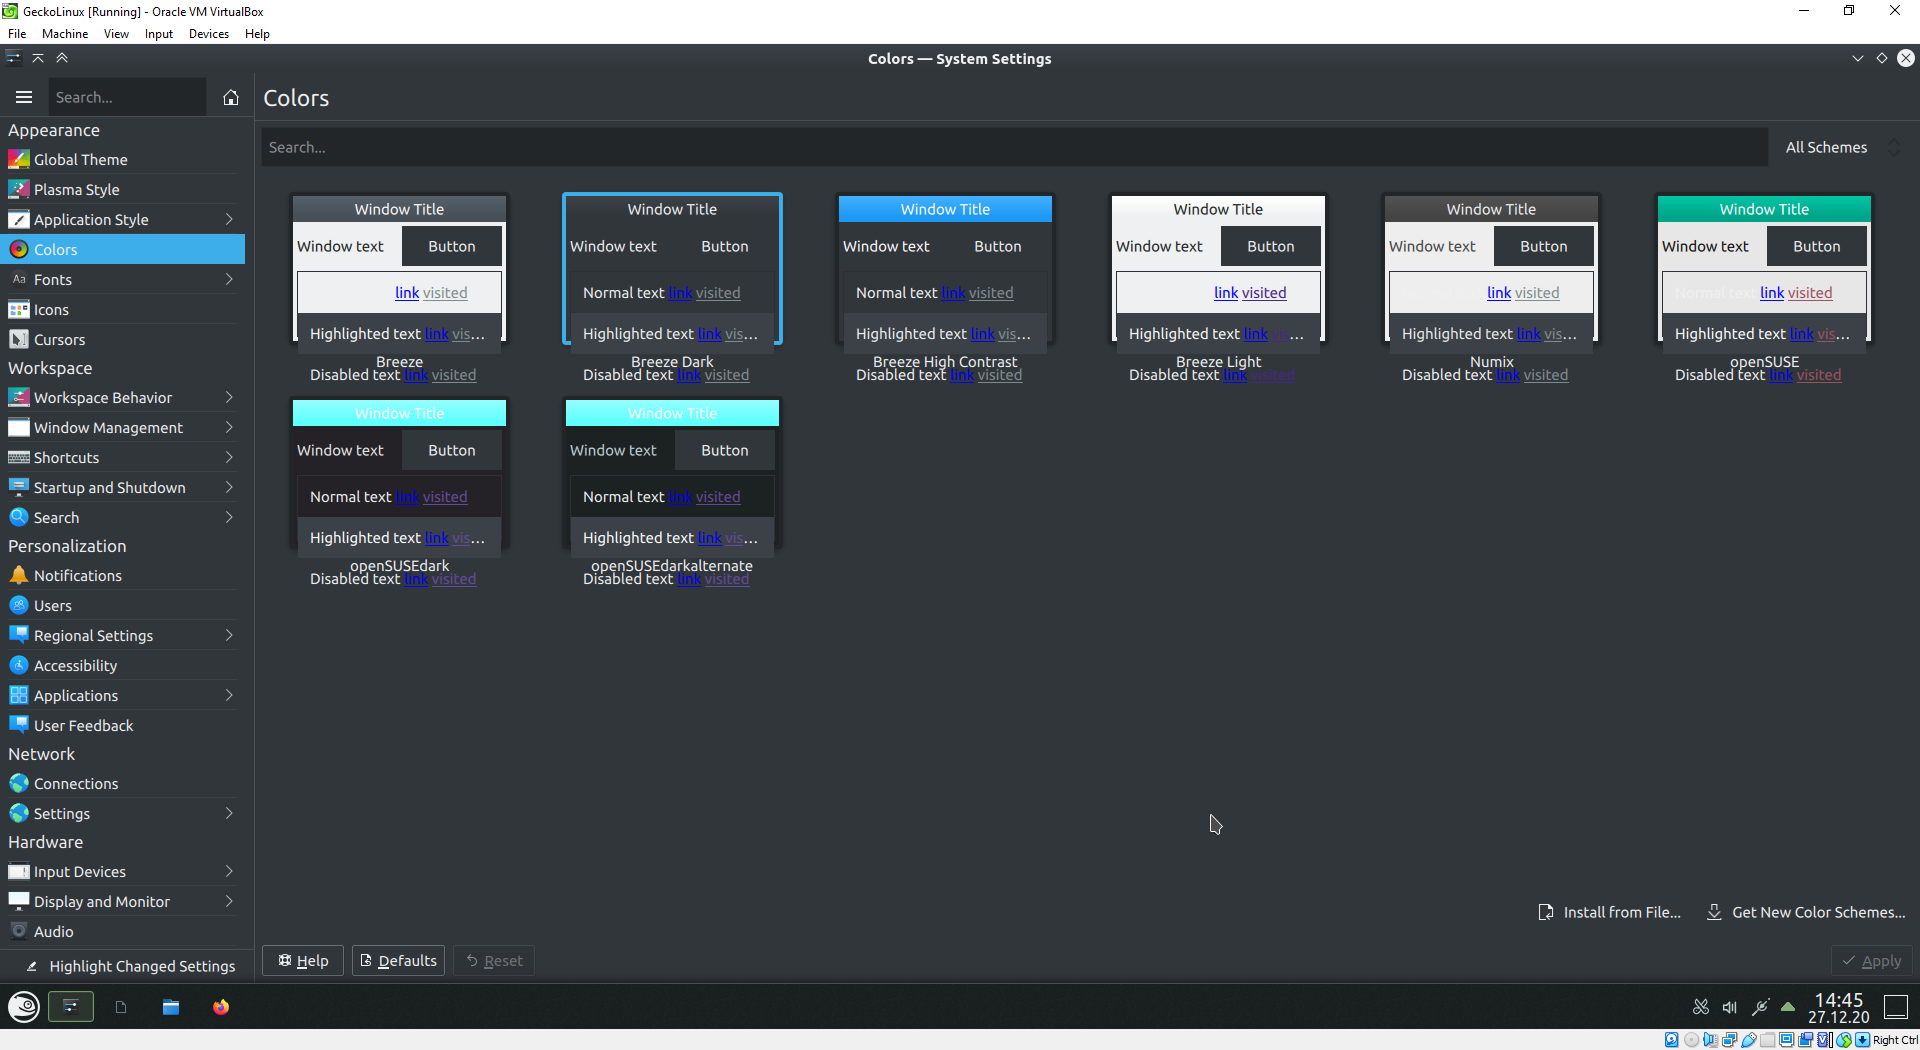The width and height of the screenshot is (1920, 1050).
Task: Expand Regional Settings chevron
Action: click(229, 636)
